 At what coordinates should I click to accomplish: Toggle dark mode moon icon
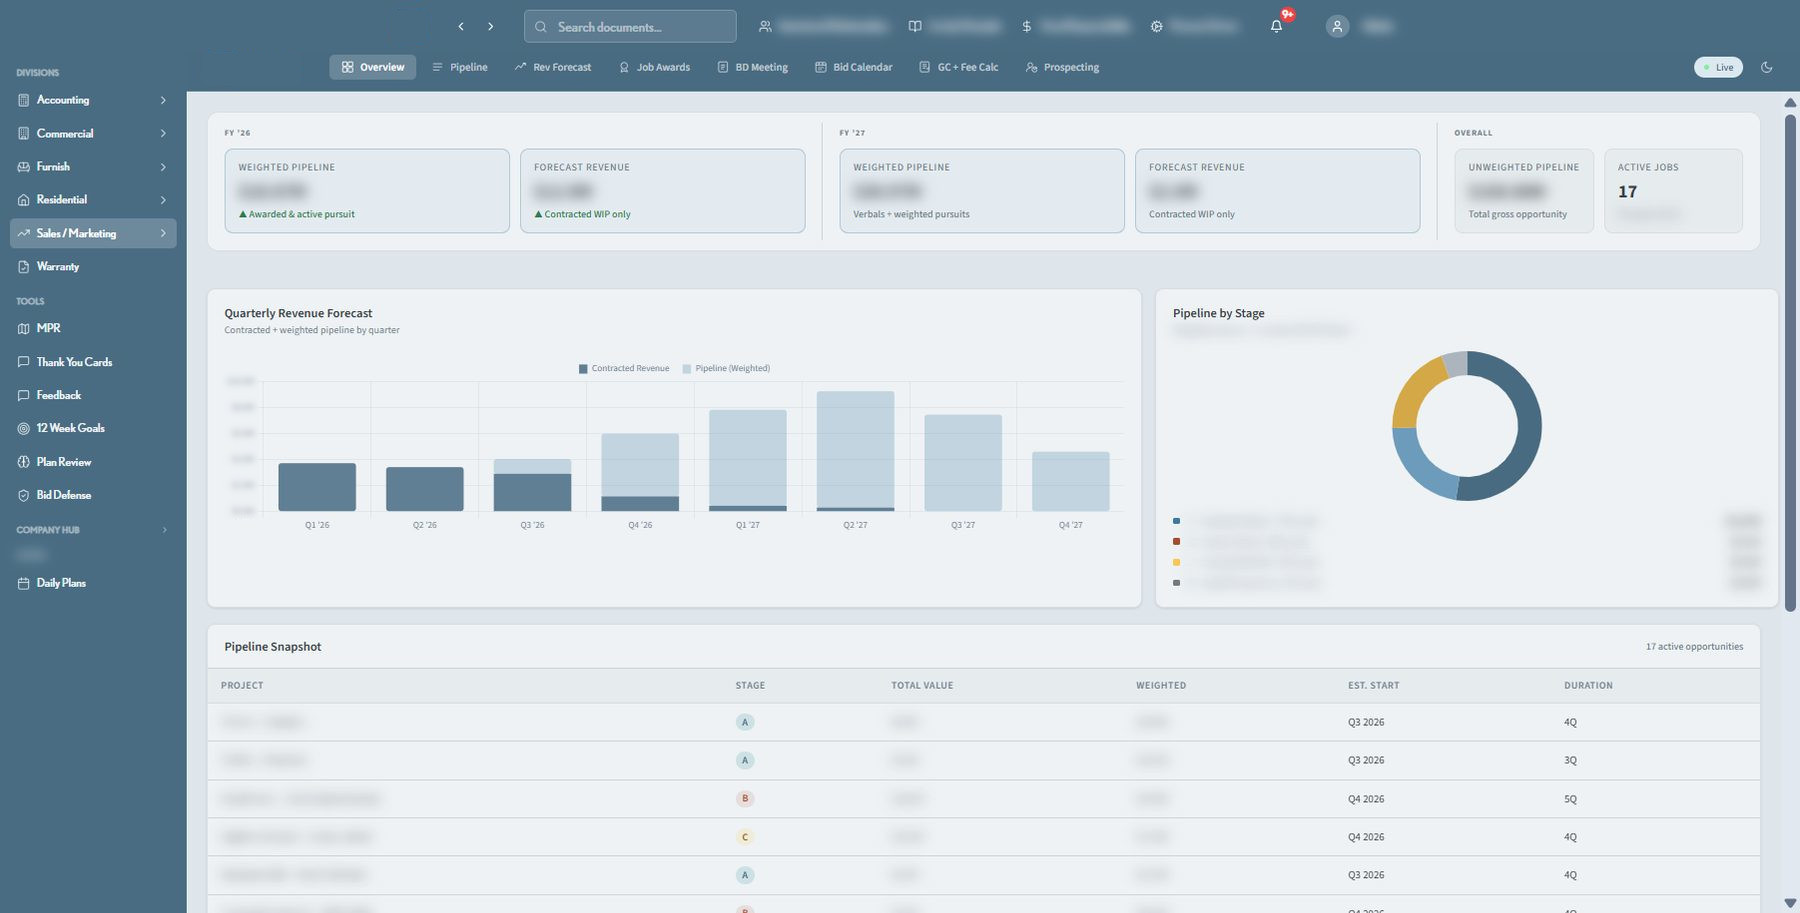tap(1767, 67)
